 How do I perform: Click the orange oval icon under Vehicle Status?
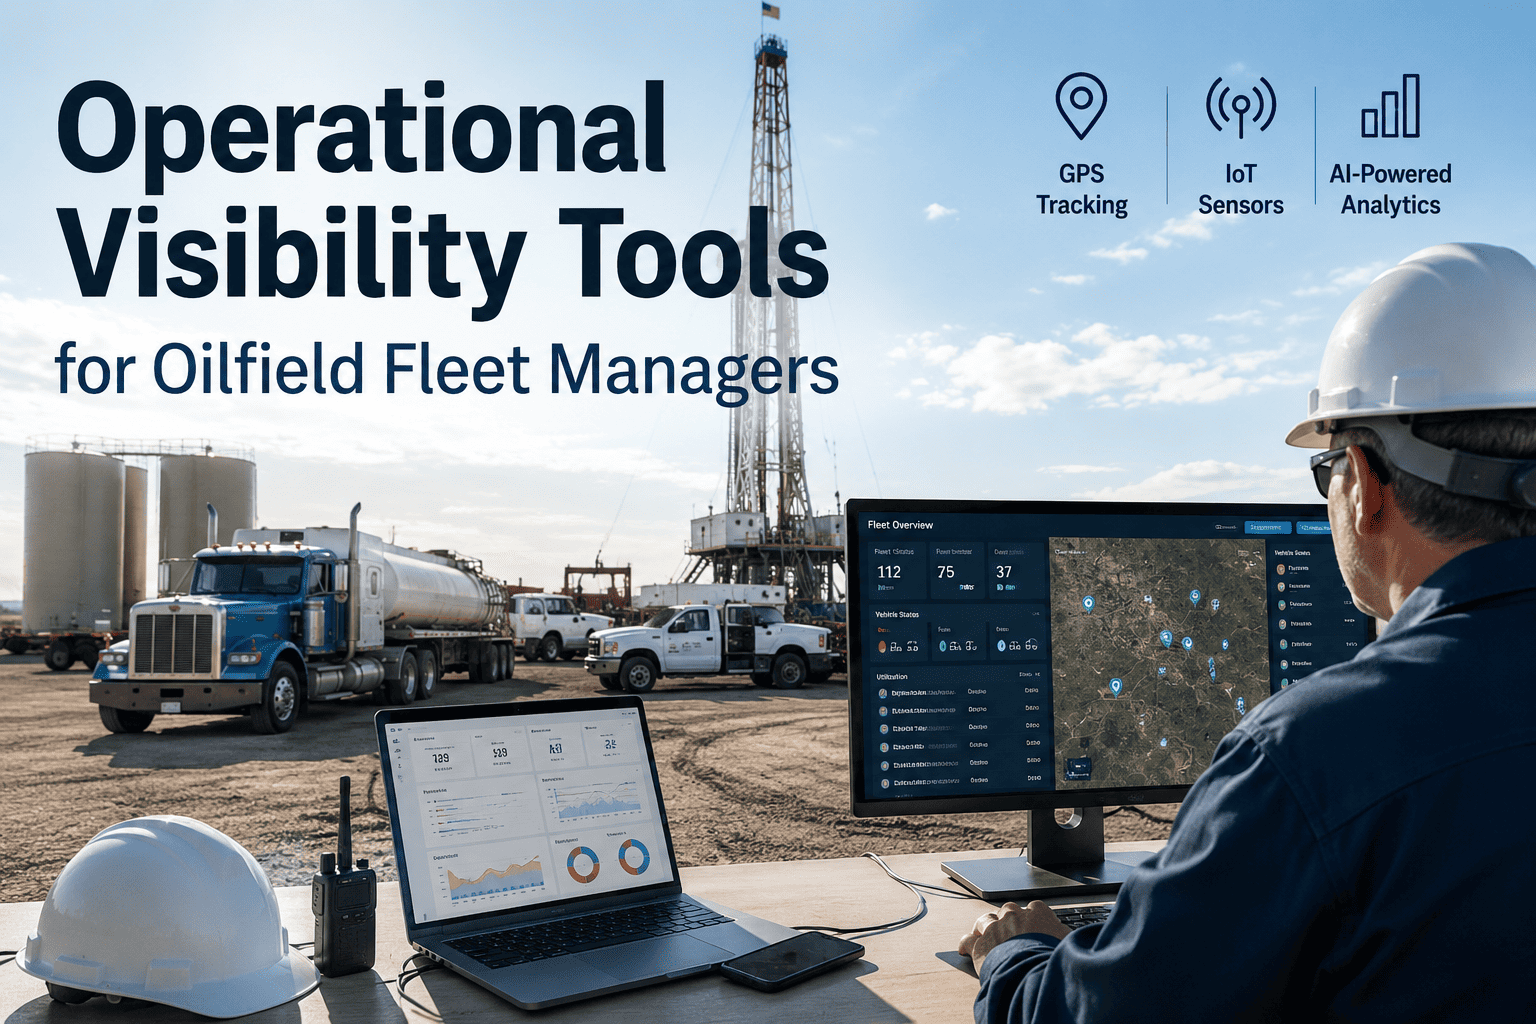click(x=883, y=647)
